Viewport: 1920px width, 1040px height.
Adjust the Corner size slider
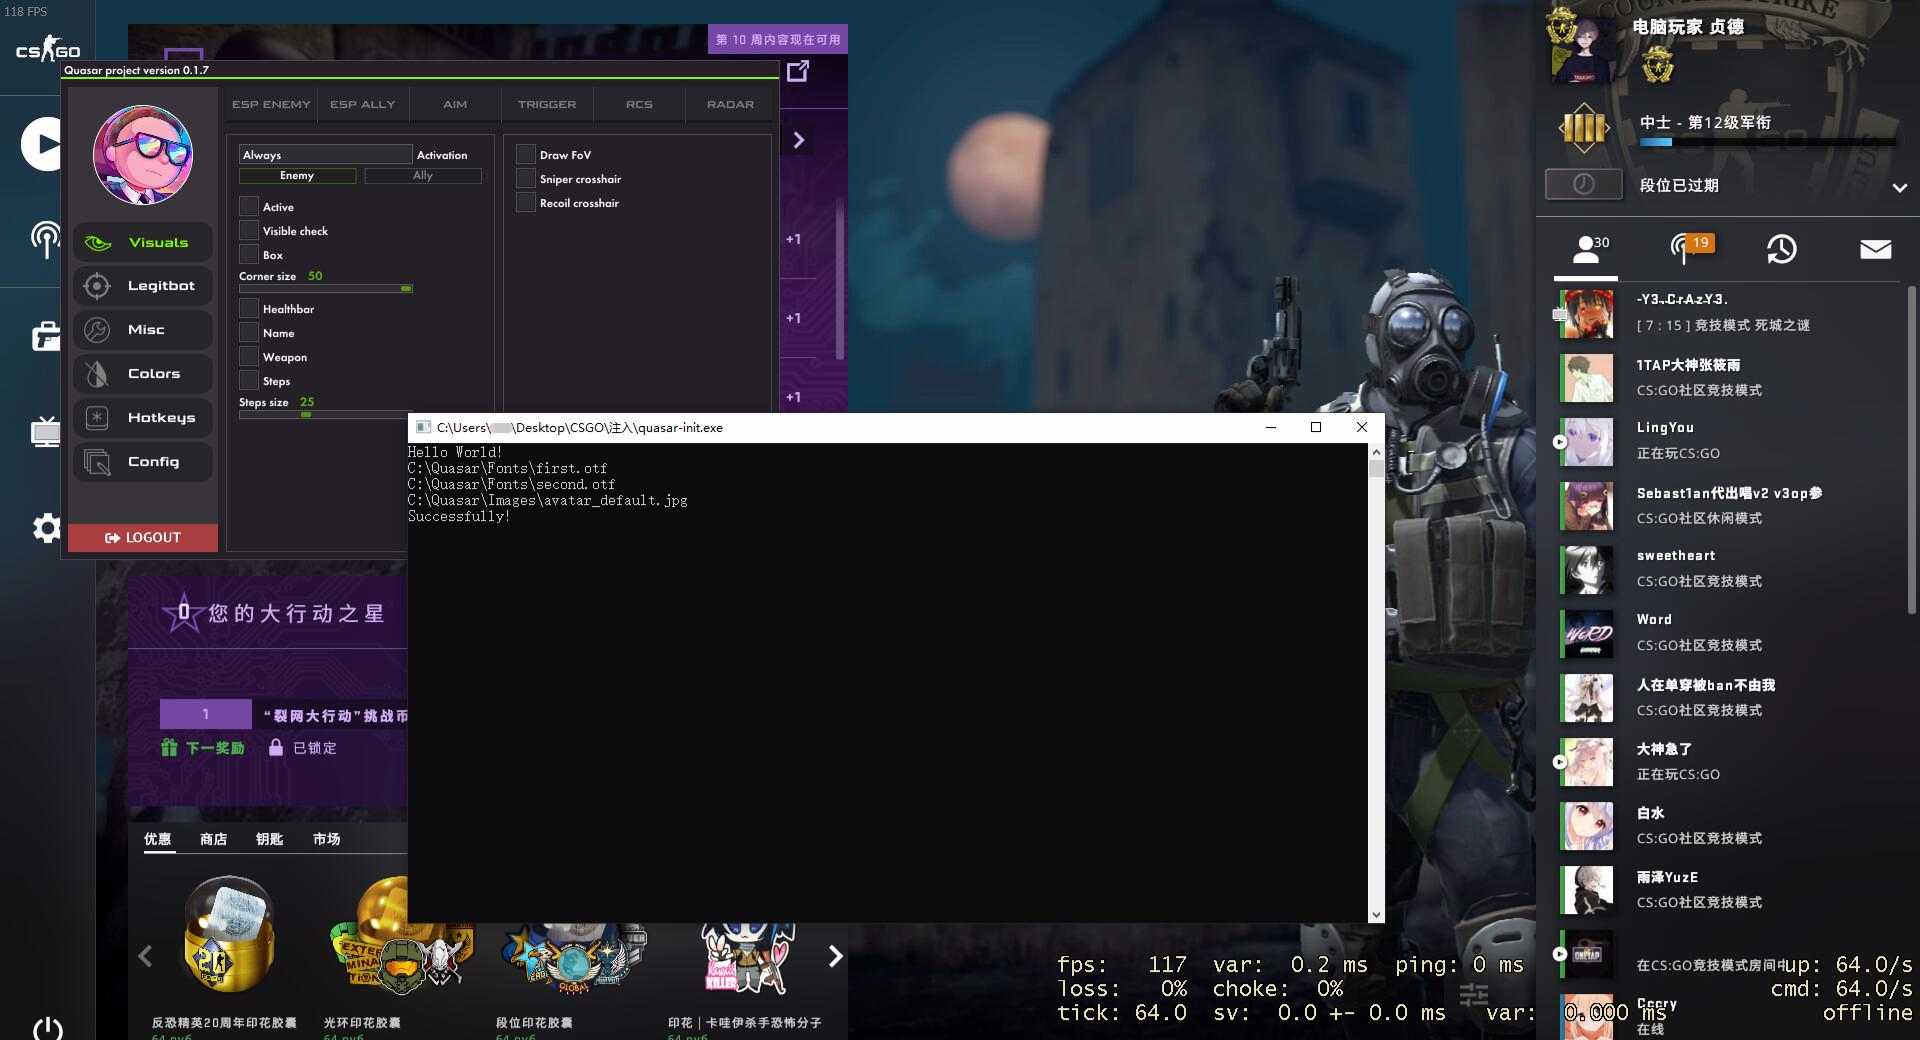[x=325, y=288]
